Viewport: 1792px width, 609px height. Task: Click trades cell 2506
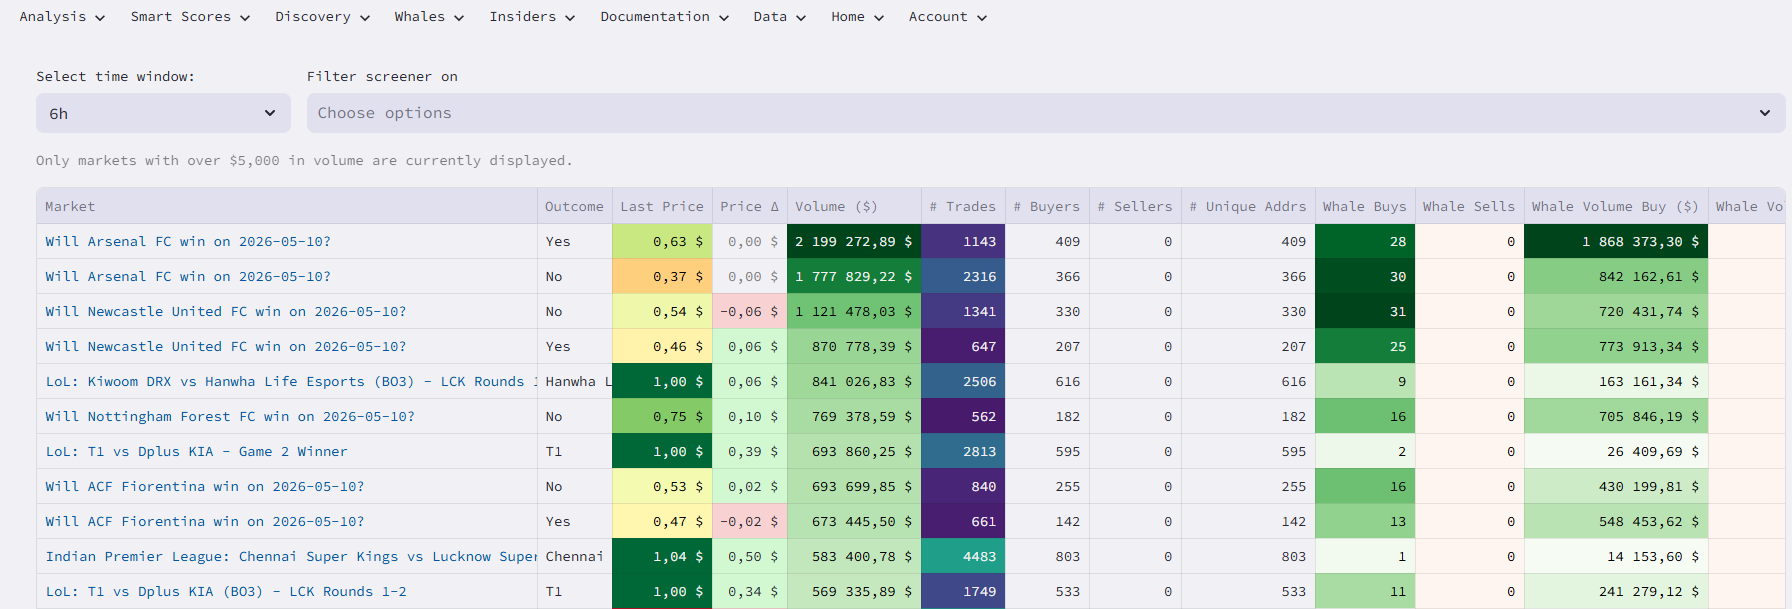[963, 381]
